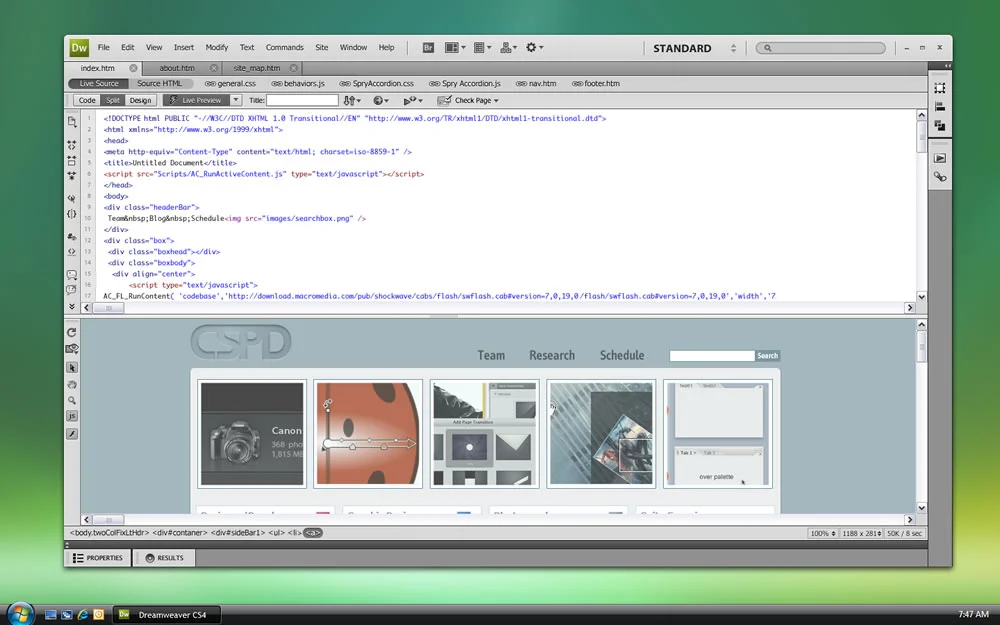The width and height of the screenshot is (1000, 625).
Task: Switch to Design view
Action: pyautogui.click(x=140, y=100)
